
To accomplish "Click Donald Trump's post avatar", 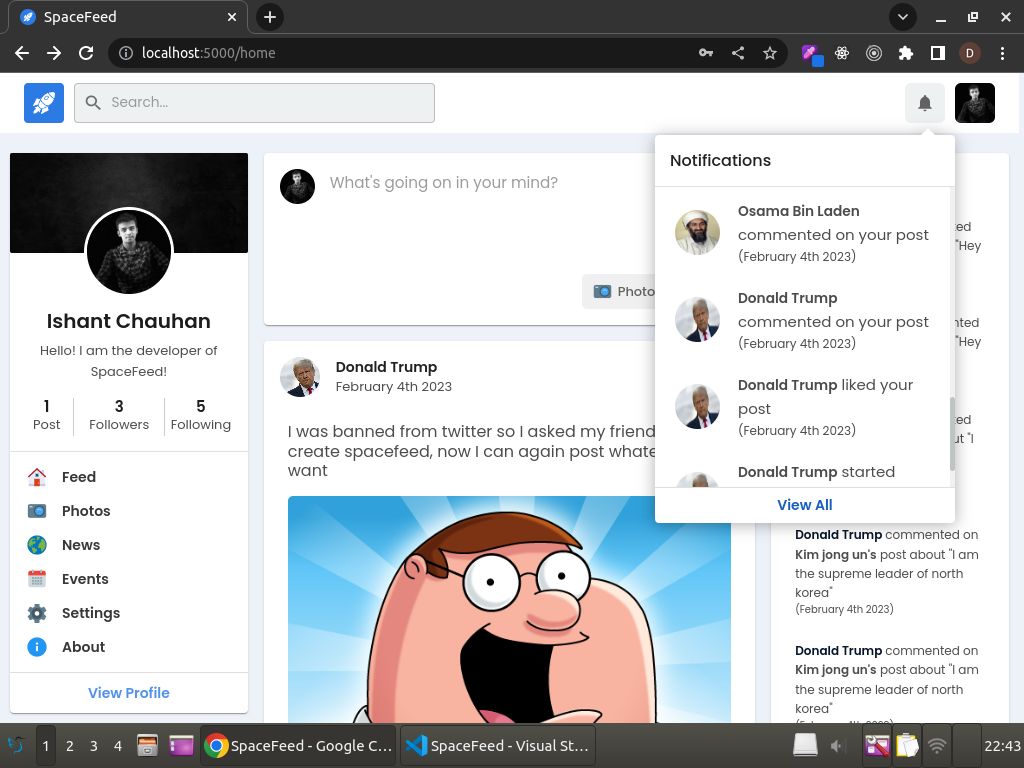I will (x=300, y=377).
